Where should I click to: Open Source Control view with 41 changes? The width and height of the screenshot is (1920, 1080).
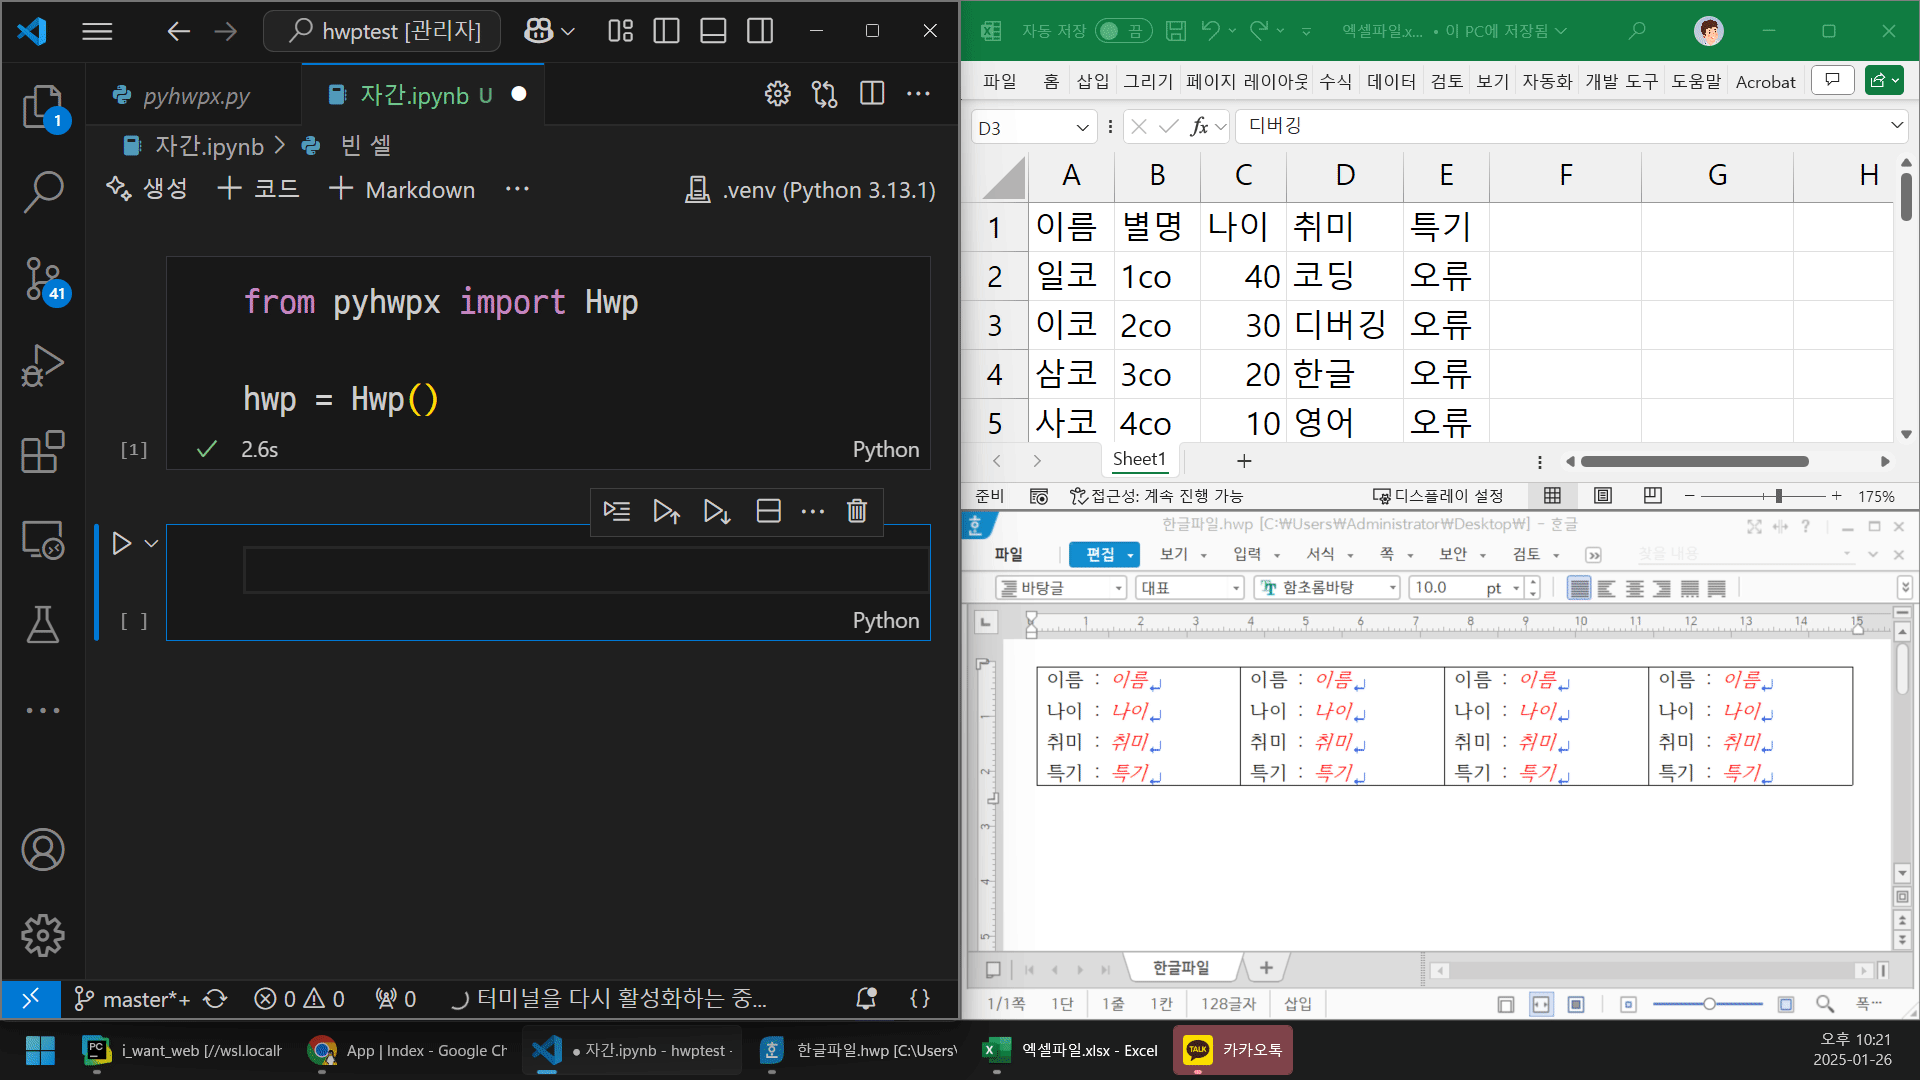point(43,280)
